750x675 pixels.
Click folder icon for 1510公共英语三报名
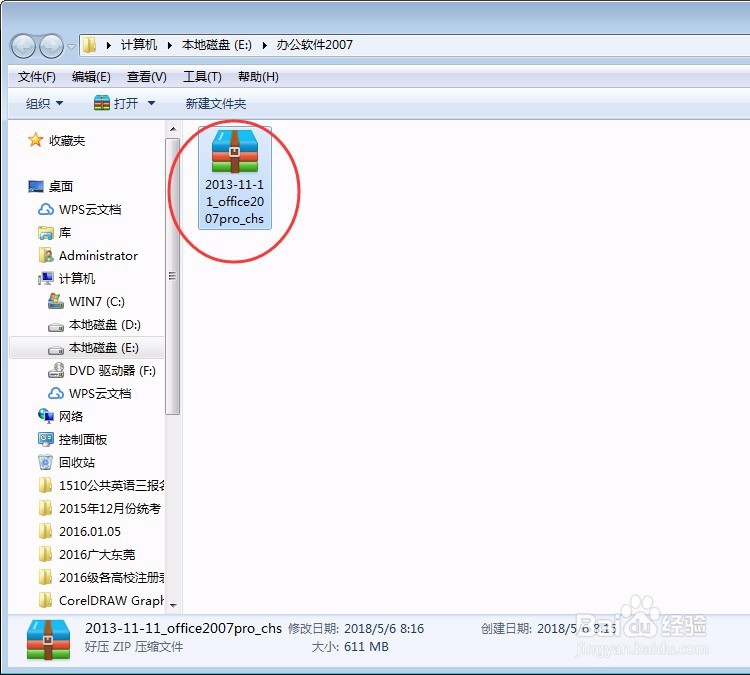pyautogui.click(x=45, y=485)
